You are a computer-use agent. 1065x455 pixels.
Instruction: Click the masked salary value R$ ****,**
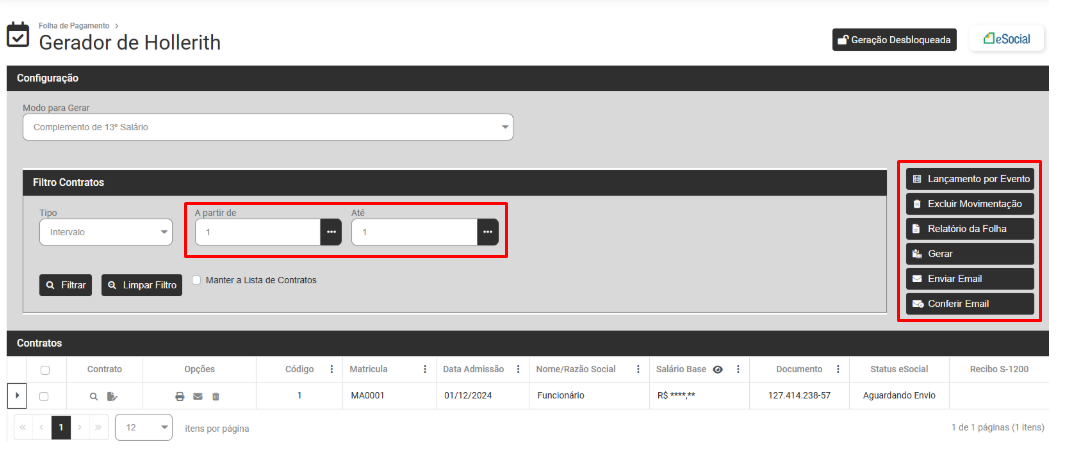pyautogui.click(x=676, y=395)
